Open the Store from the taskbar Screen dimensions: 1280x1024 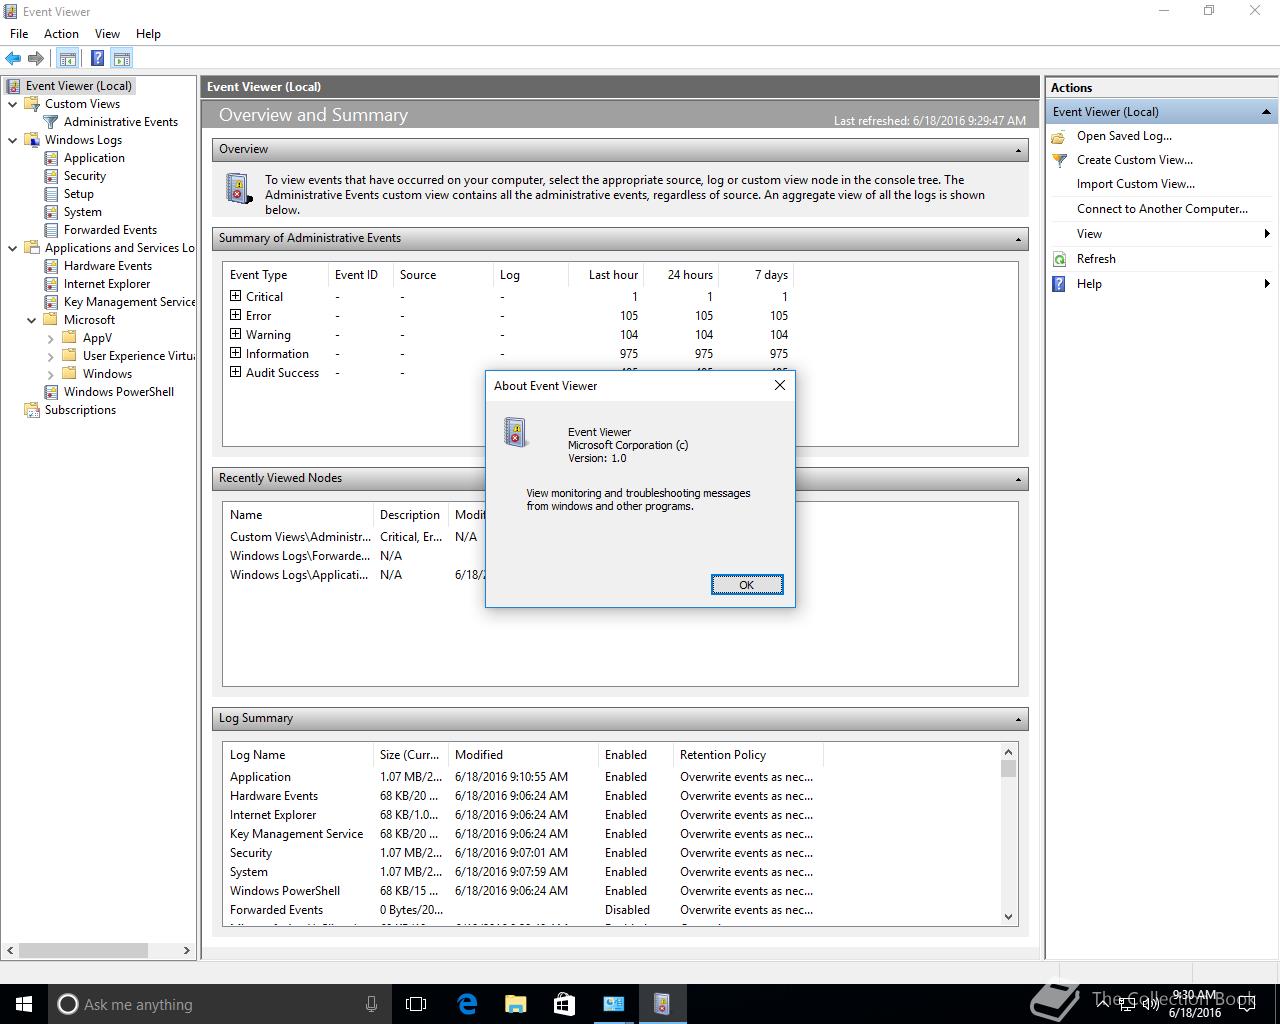[564, 1004]
